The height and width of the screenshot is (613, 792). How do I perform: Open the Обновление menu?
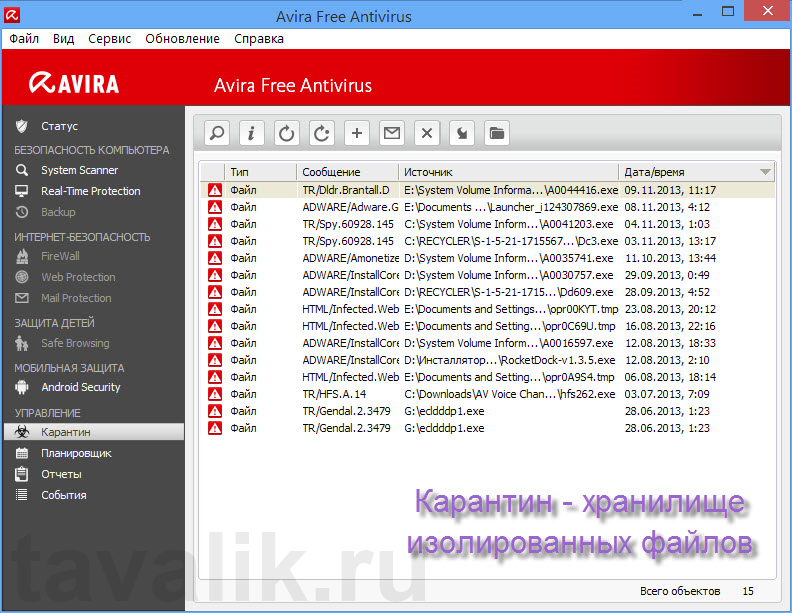pyautogui.click(x=182, y=39)
